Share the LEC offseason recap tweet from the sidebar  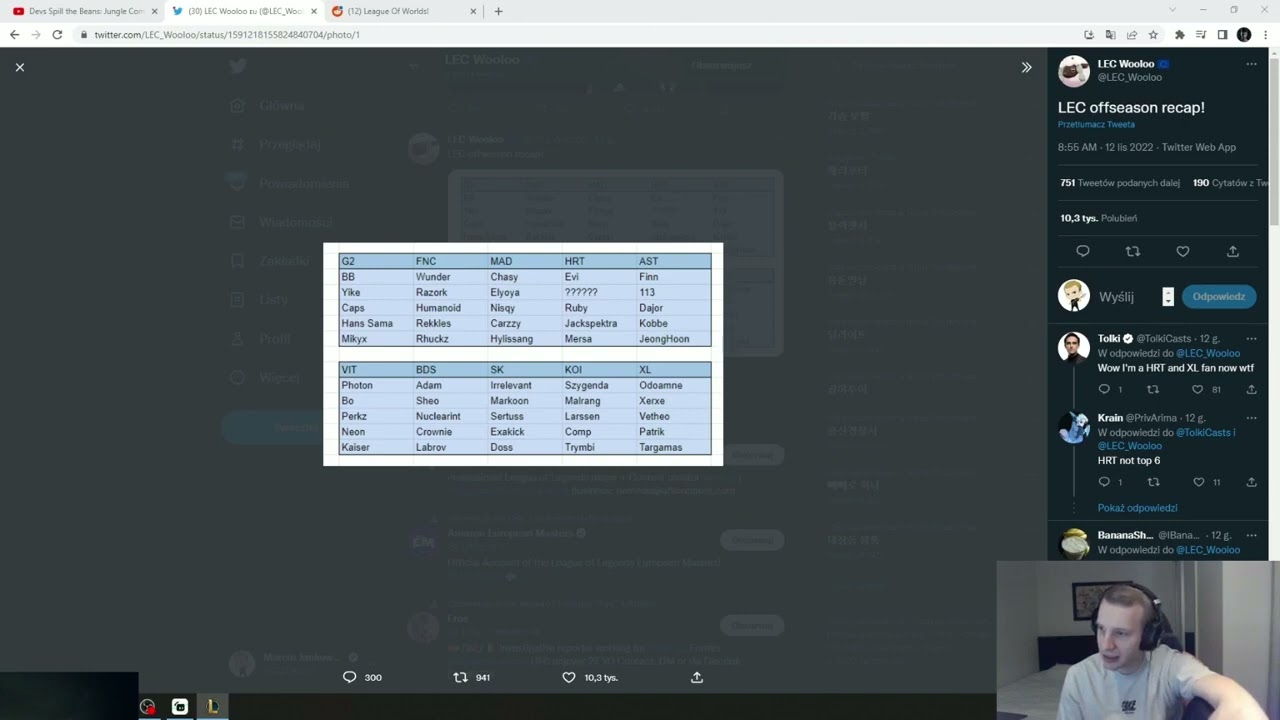[1233, 251]
